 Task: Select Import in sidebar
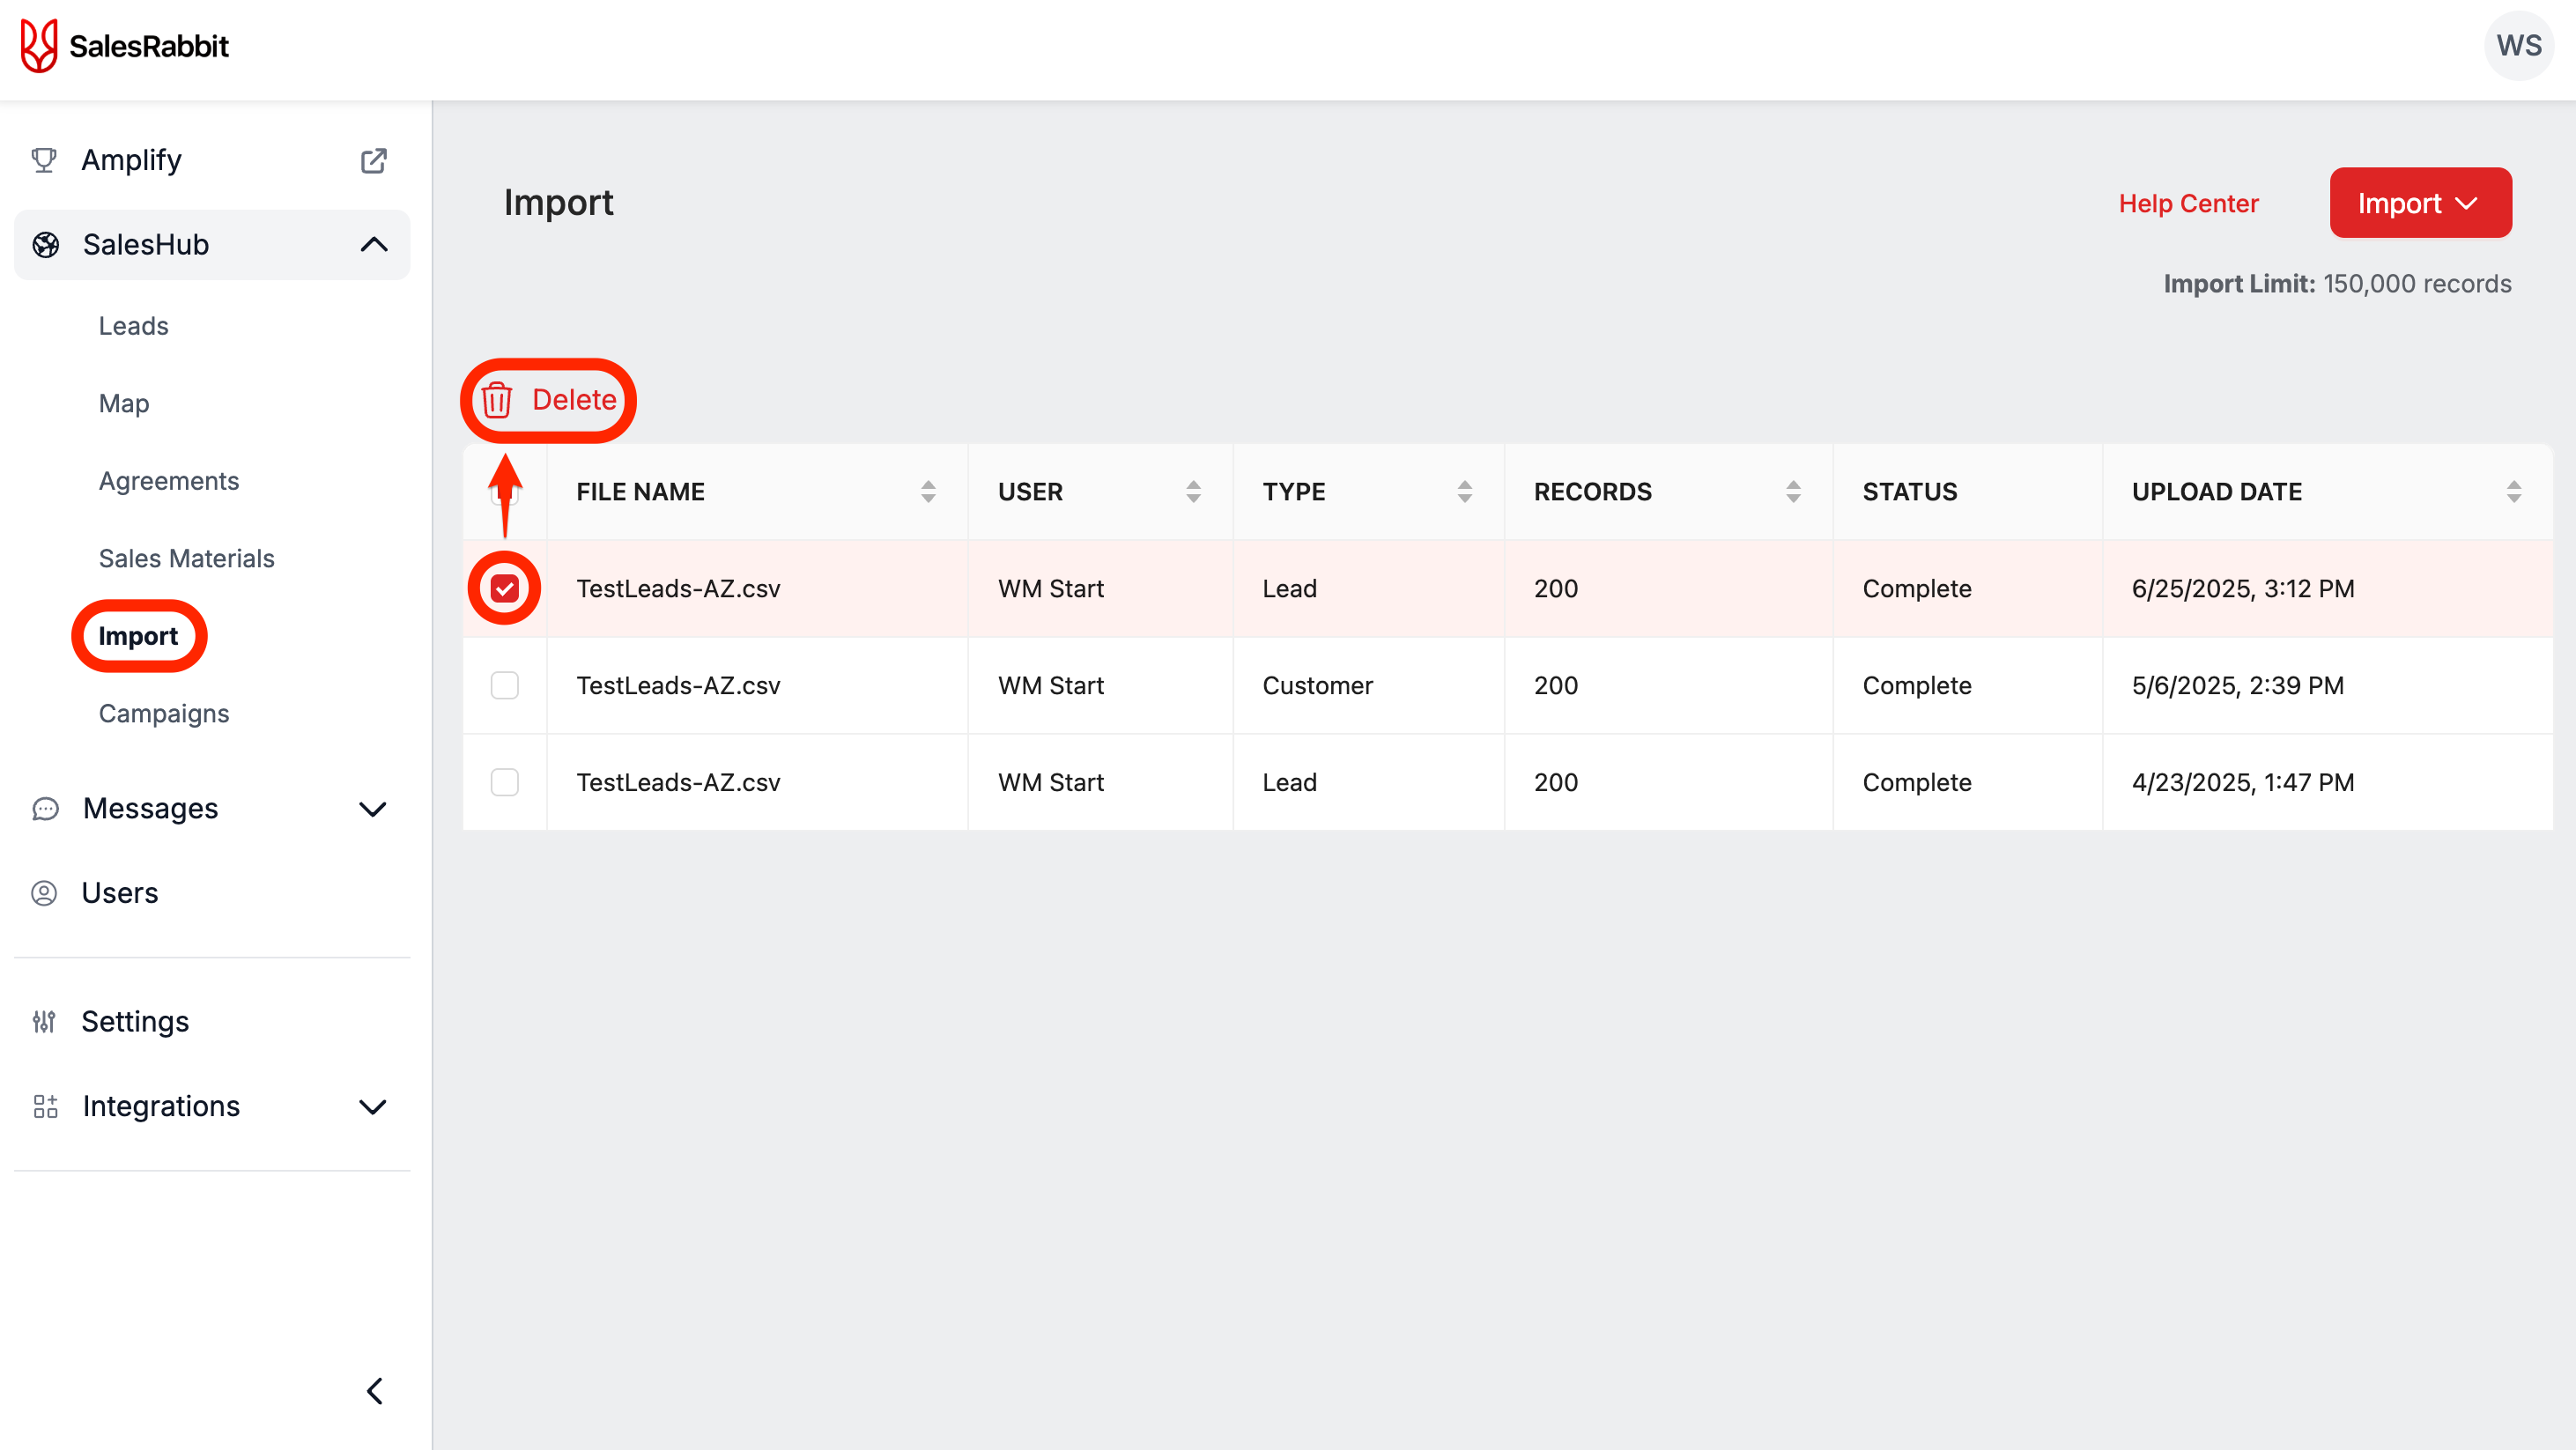click(138, 636)
